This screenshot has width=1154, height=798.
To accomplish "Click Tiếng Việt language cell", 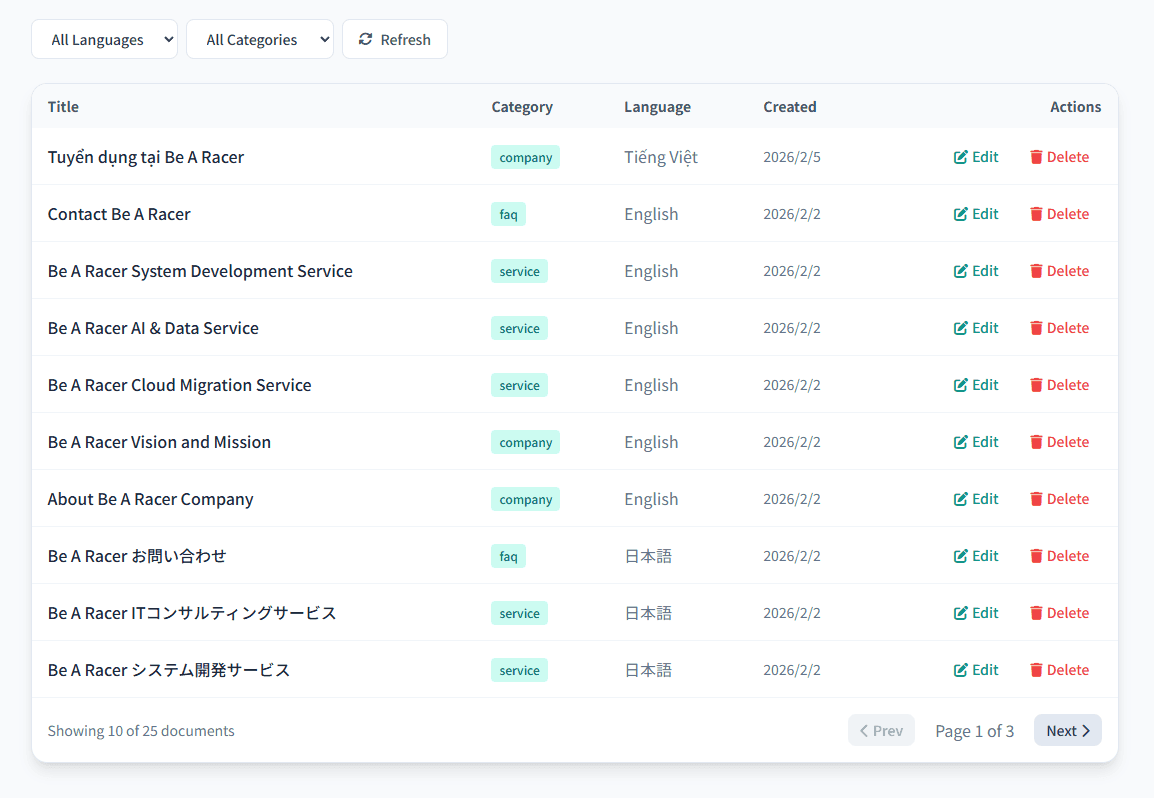I will click(661, 157).
